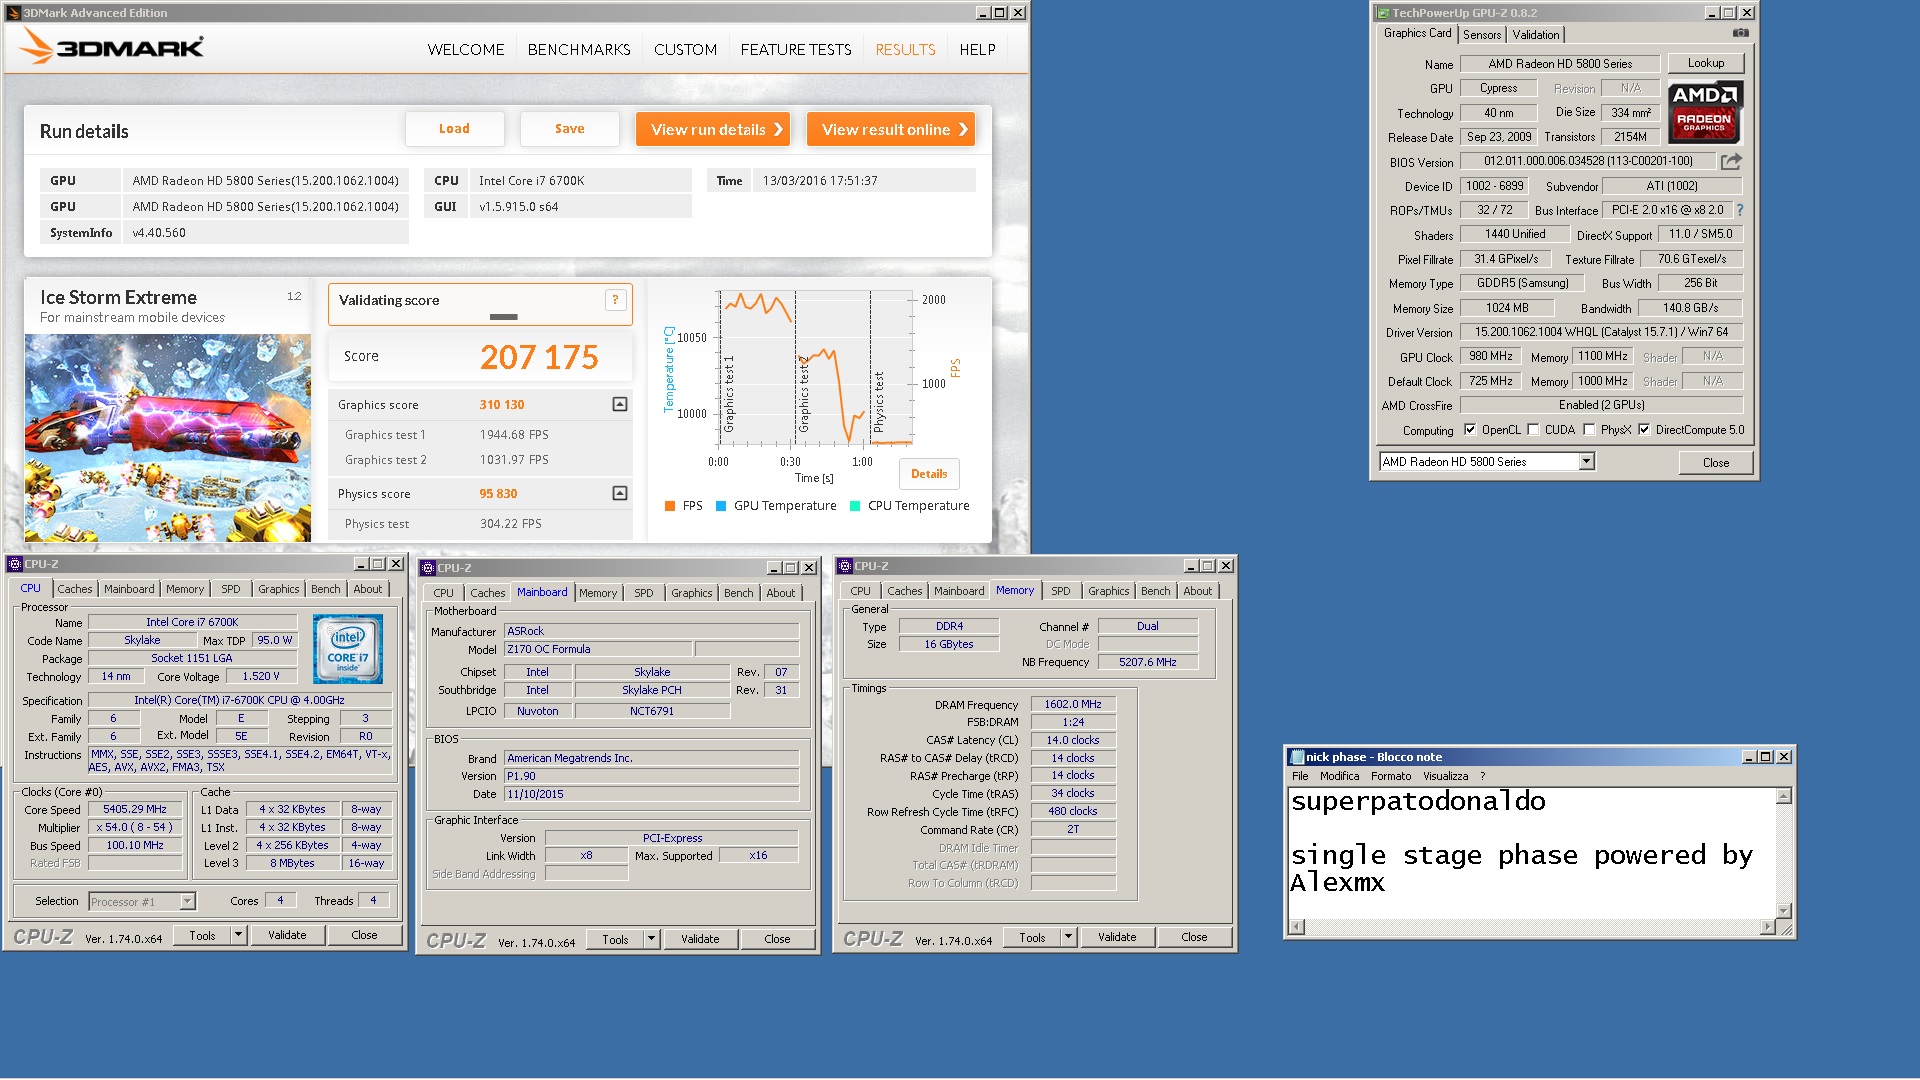Open the WELCOME tab in 3DMark
1920x1080 pixels.
466,49
